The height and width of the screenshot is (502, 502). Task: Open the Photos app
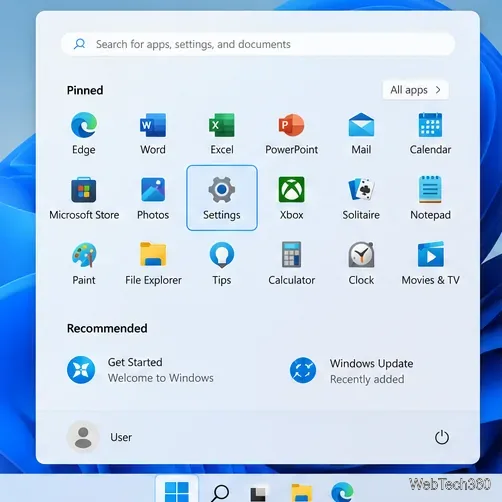[x=153, y=199]
